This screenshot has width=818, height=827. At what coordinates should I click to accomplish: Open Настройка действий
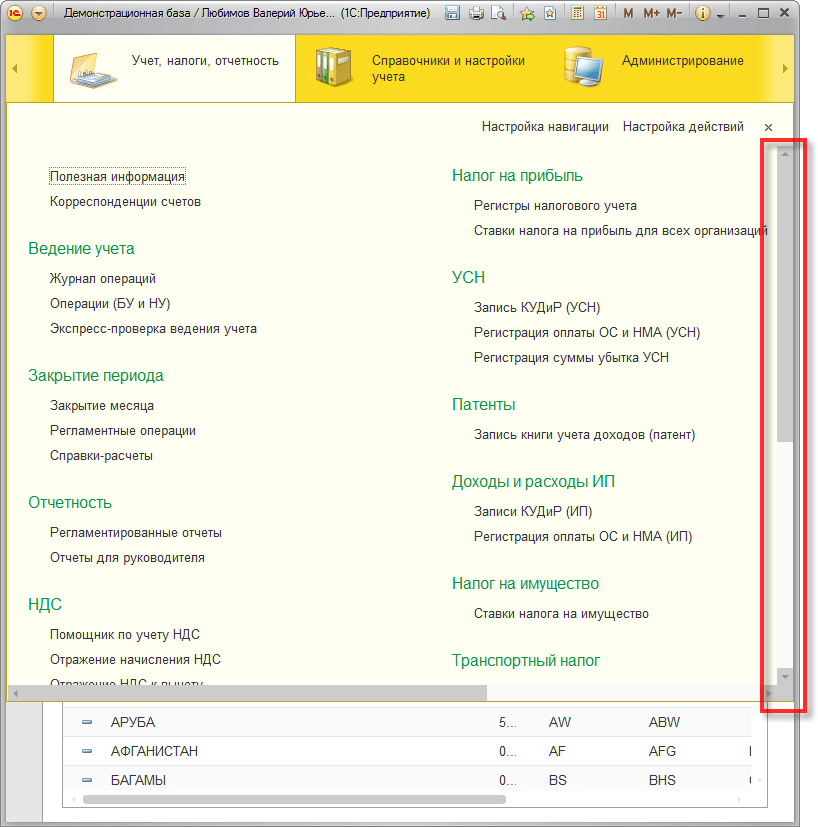pos(683,127)
